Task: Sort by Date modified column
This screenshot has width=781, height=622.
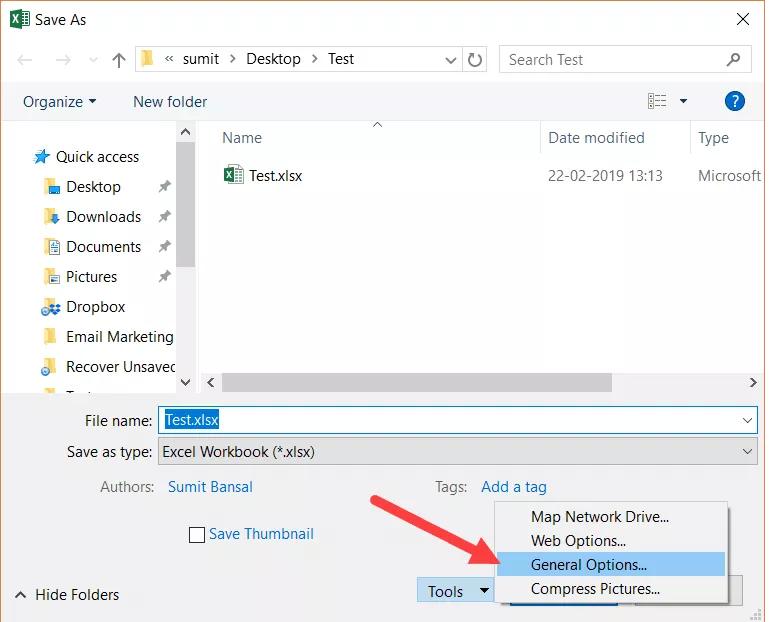Action: [x=596, y=138]
